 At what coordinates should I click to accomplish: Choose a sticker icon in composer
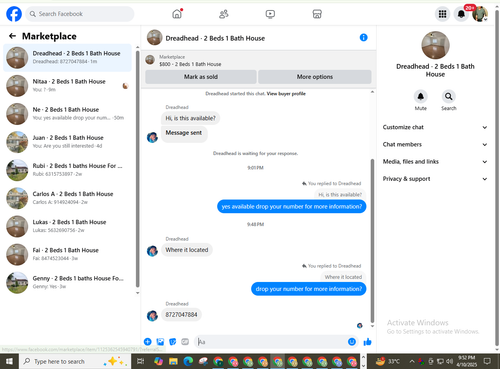point(173,342)
